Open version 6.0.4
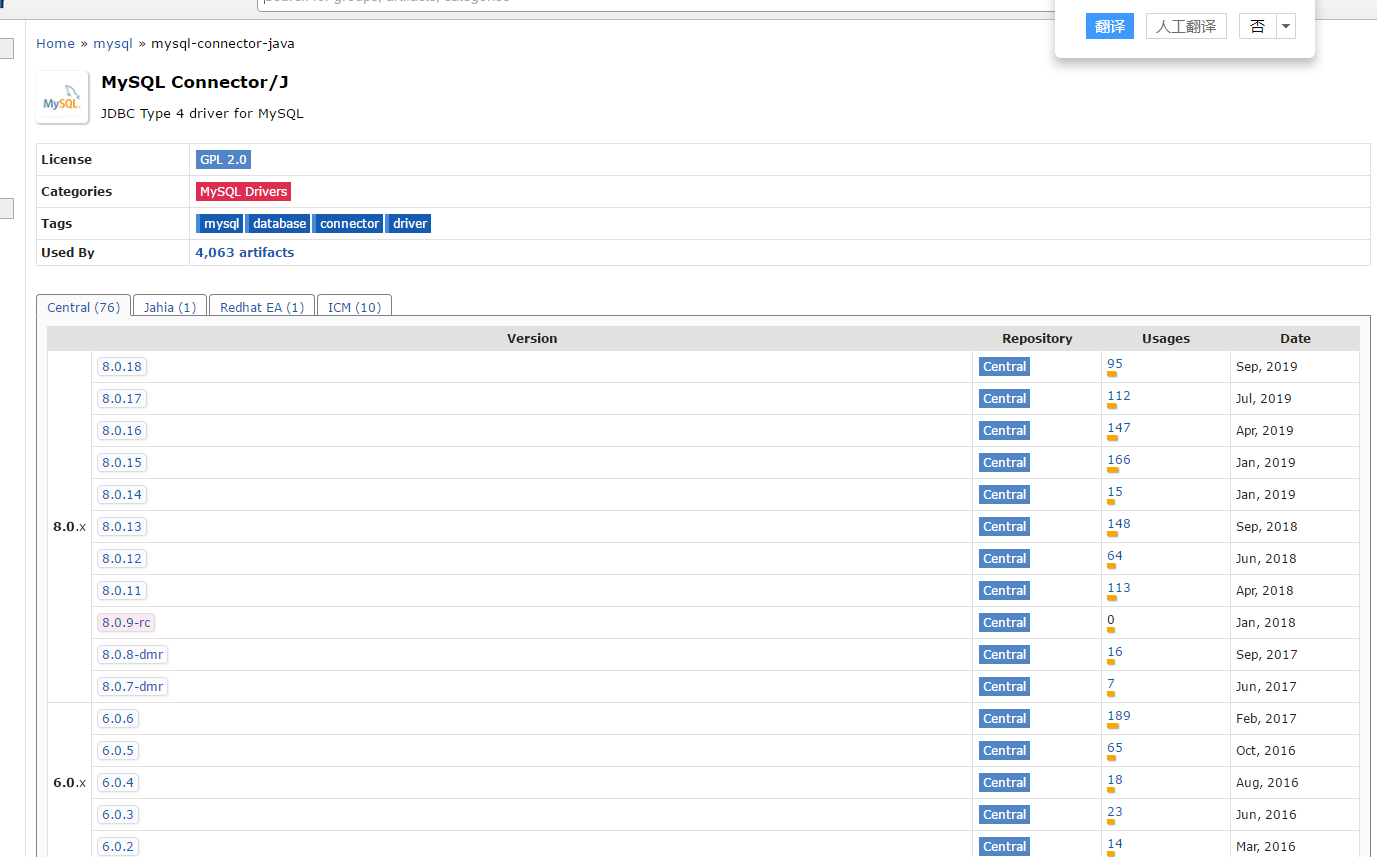Image resolution: width=1377 pixels, height=857 pixels. (118, 782)
